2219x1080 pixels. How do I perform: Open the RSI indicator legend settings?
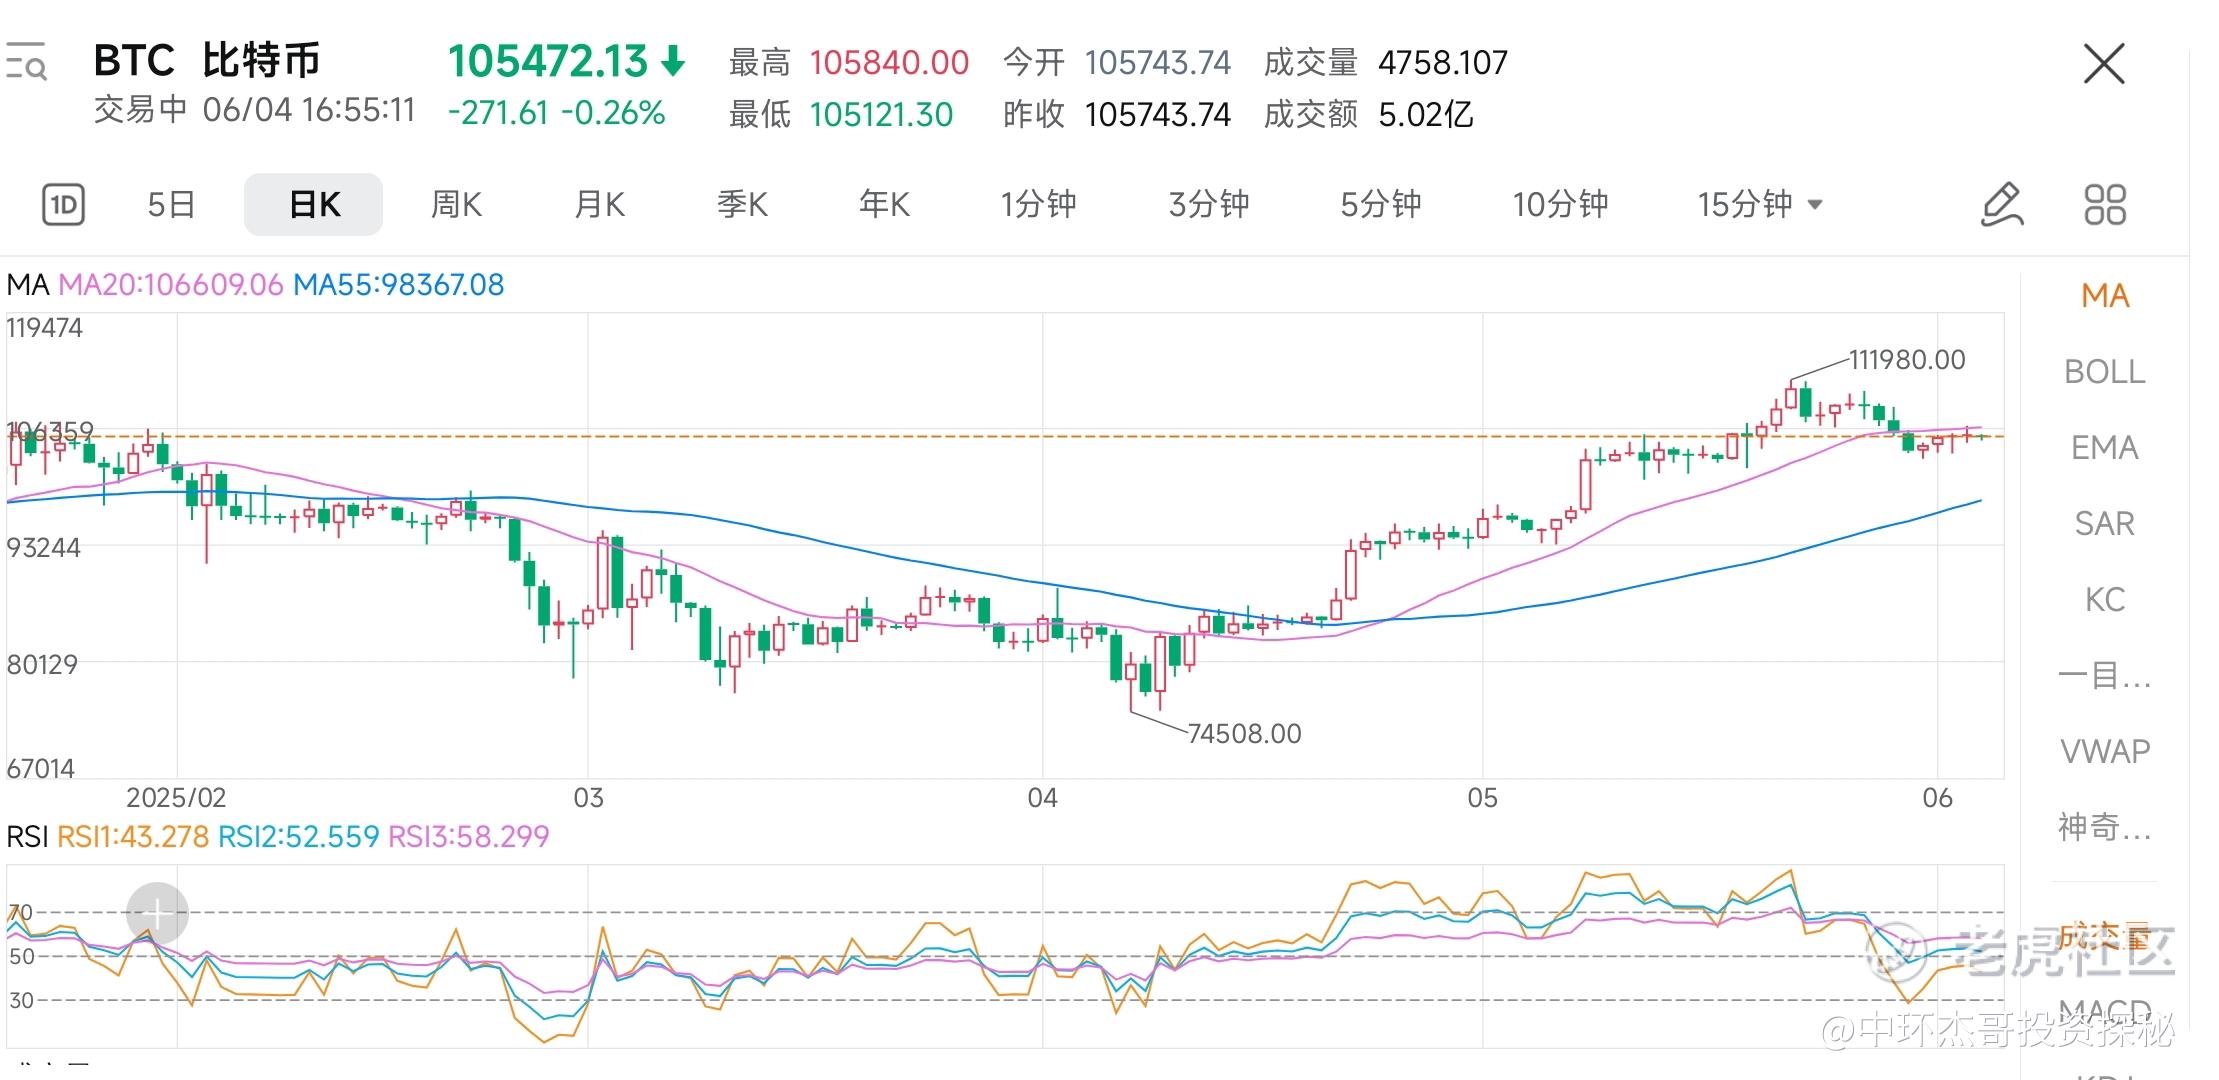[x=278, y=836]
